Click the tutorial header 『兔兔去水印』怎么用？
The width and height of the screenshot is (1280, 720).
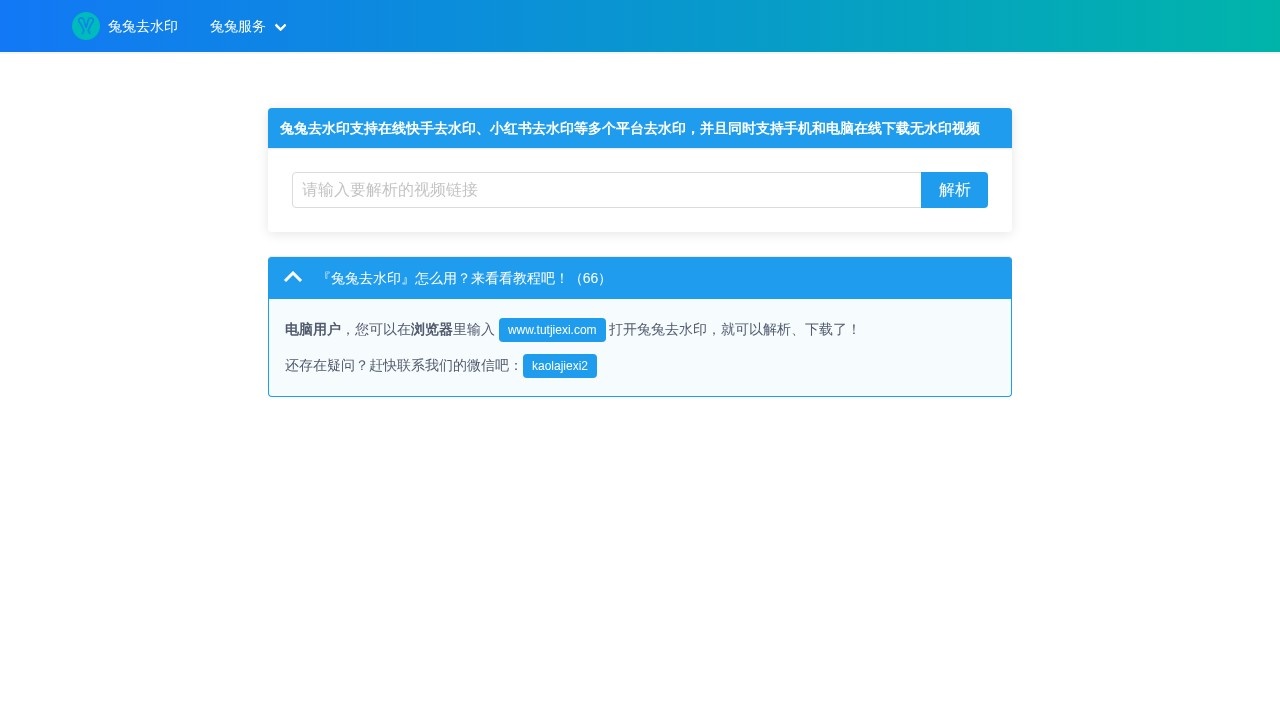[445, 278]
